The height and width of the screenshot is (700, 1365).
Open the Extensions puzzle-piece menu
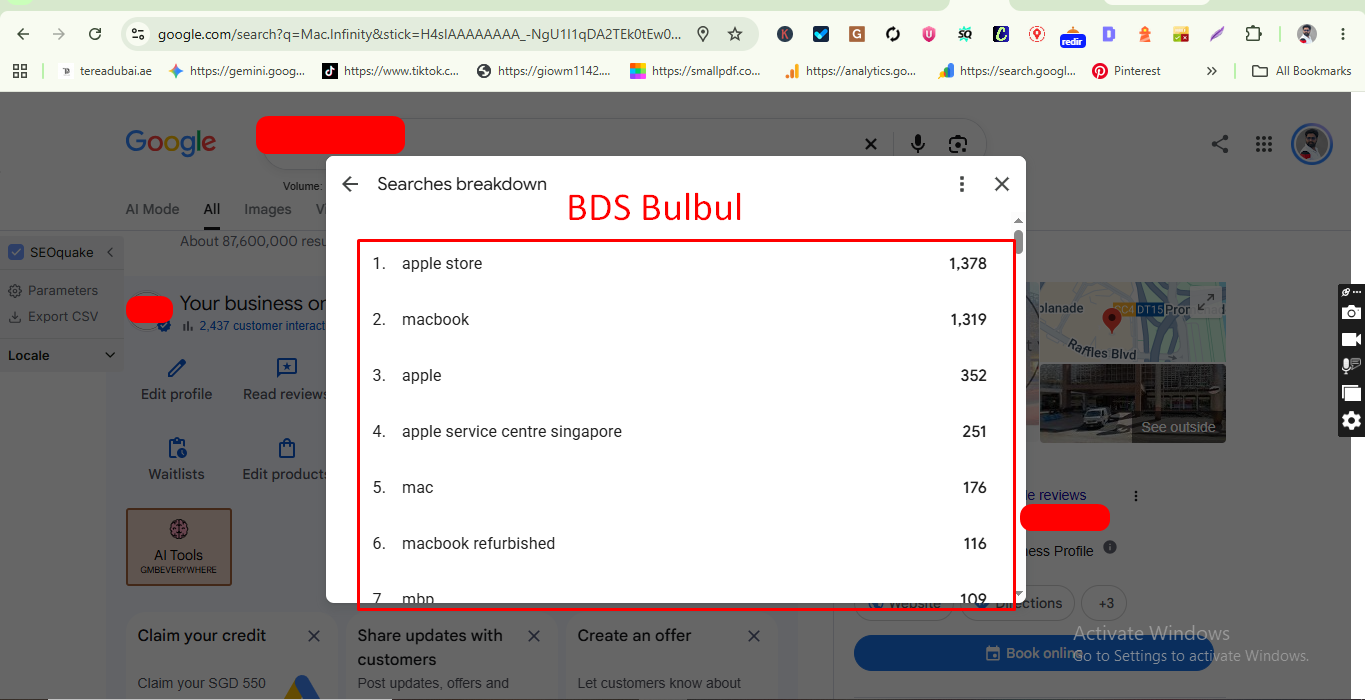point(1254,34)
